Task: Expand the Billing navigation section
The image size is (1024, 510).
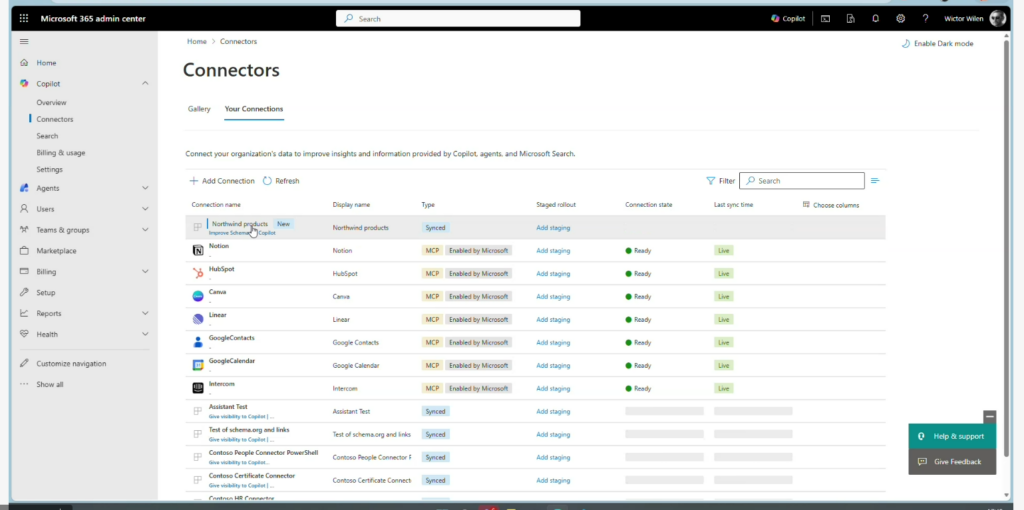Action: (x=145, y=272)
